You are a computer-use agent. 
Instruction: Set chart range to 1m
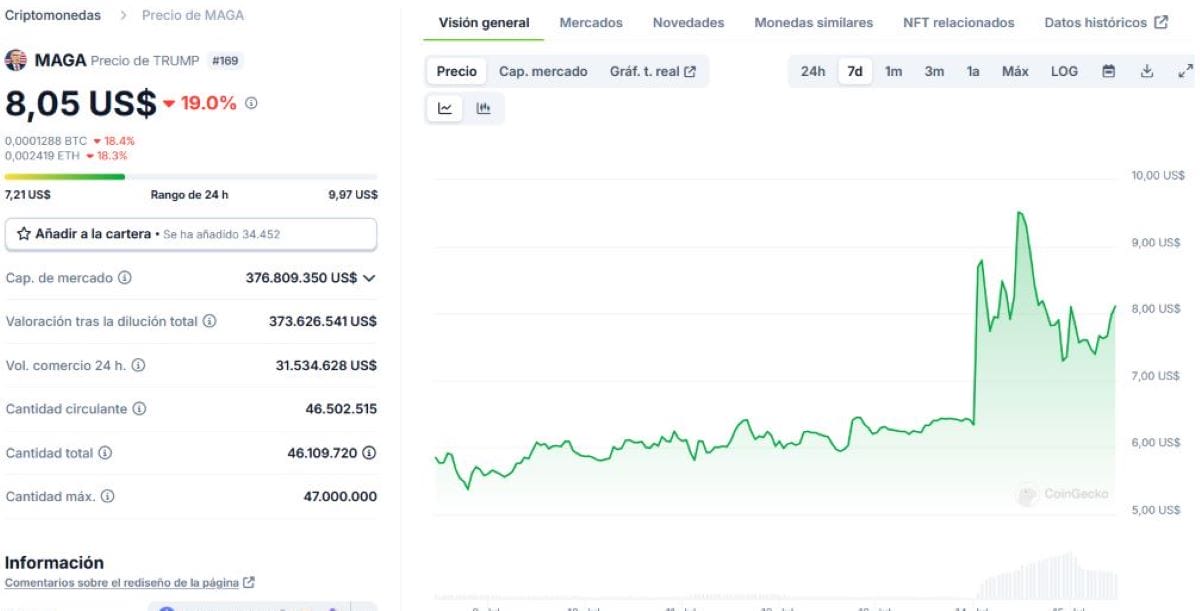click(893, 71)
